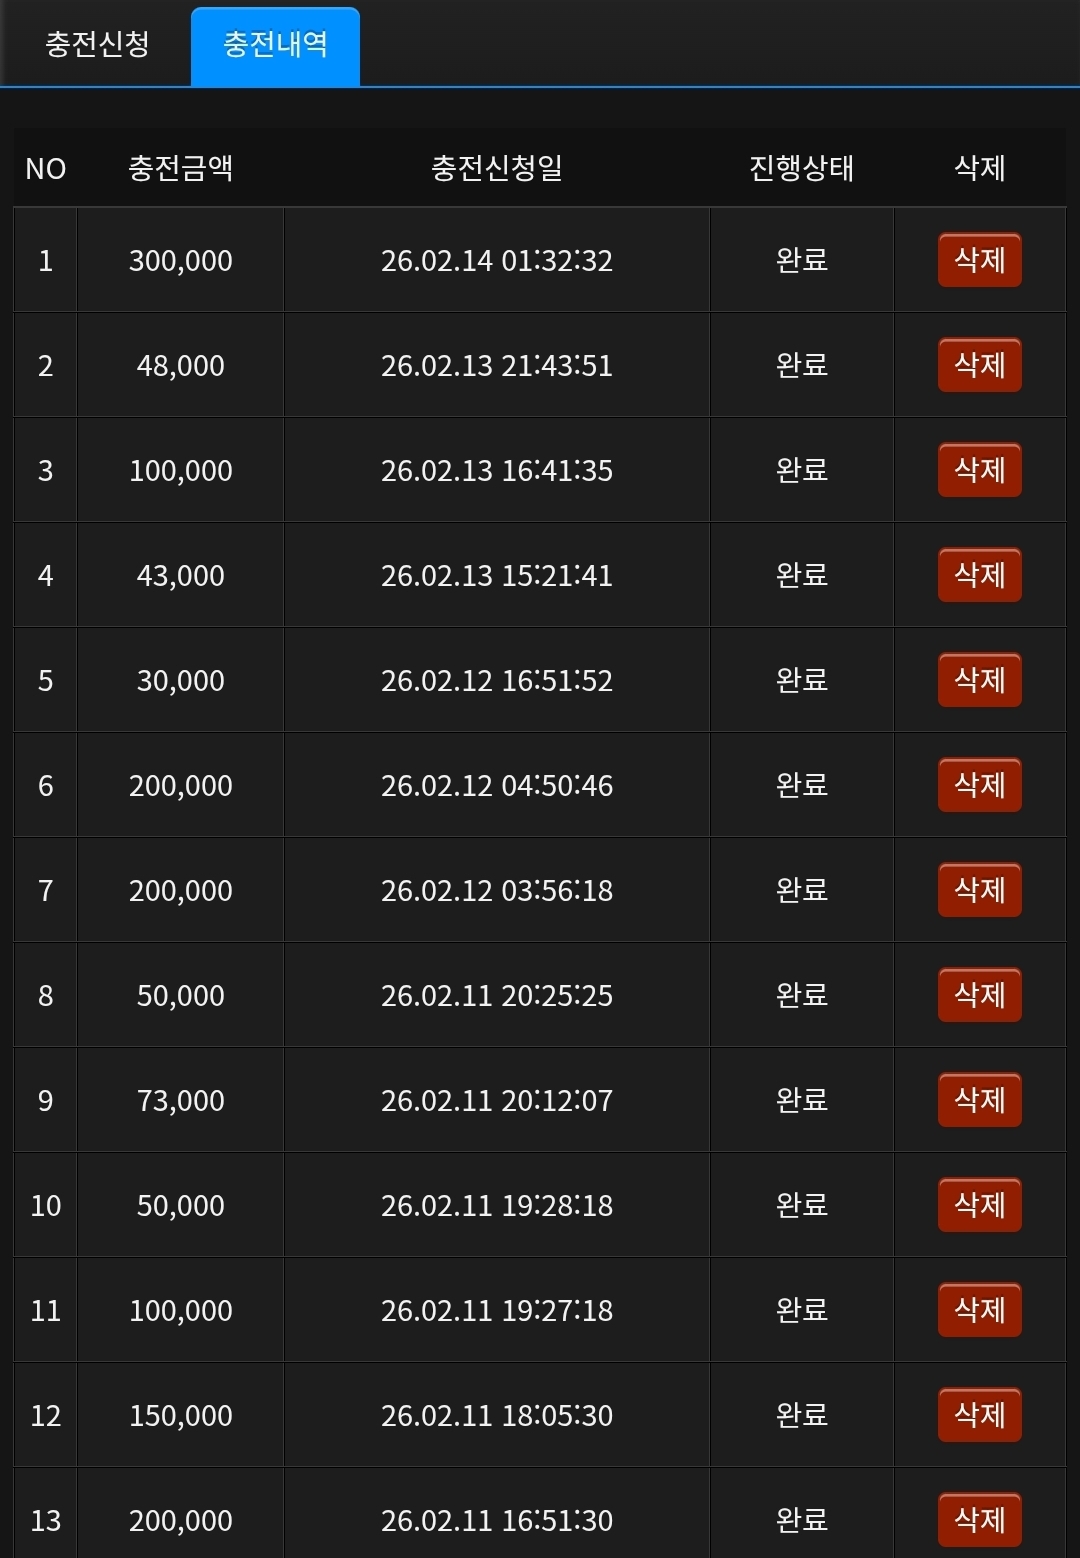1080x1558 pixels.
Task: Remove the 43,000 charge entry
Action: click(979, 575)
